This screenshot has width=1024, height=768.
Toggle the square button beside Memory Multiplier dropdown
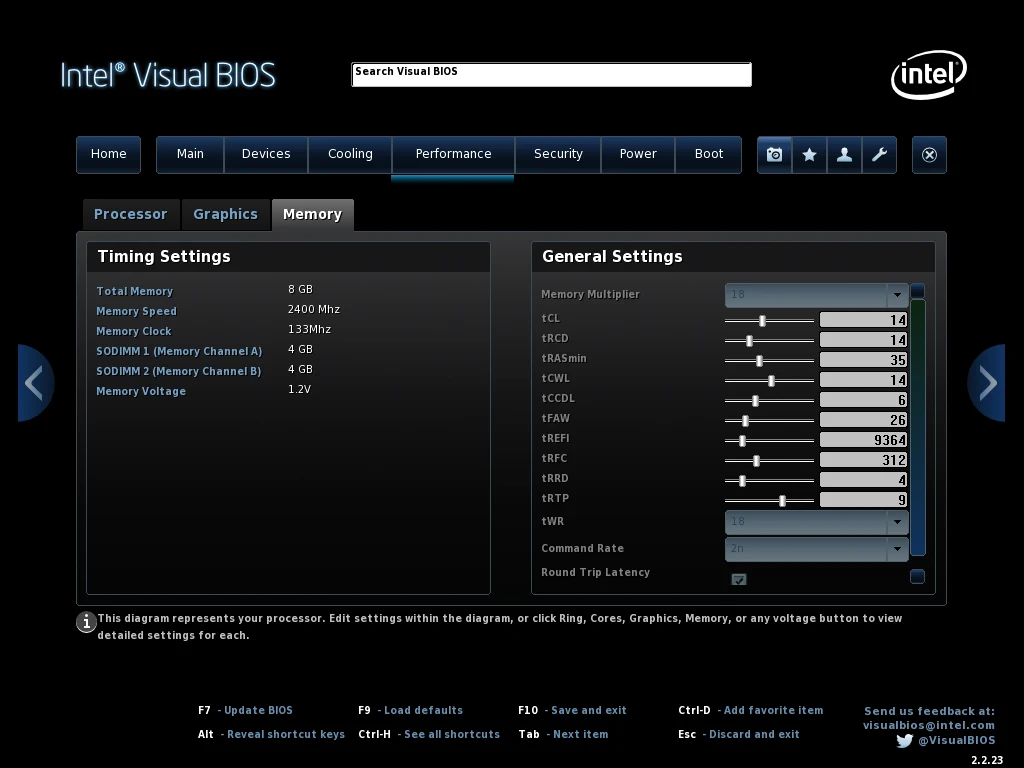pos(917,291)
